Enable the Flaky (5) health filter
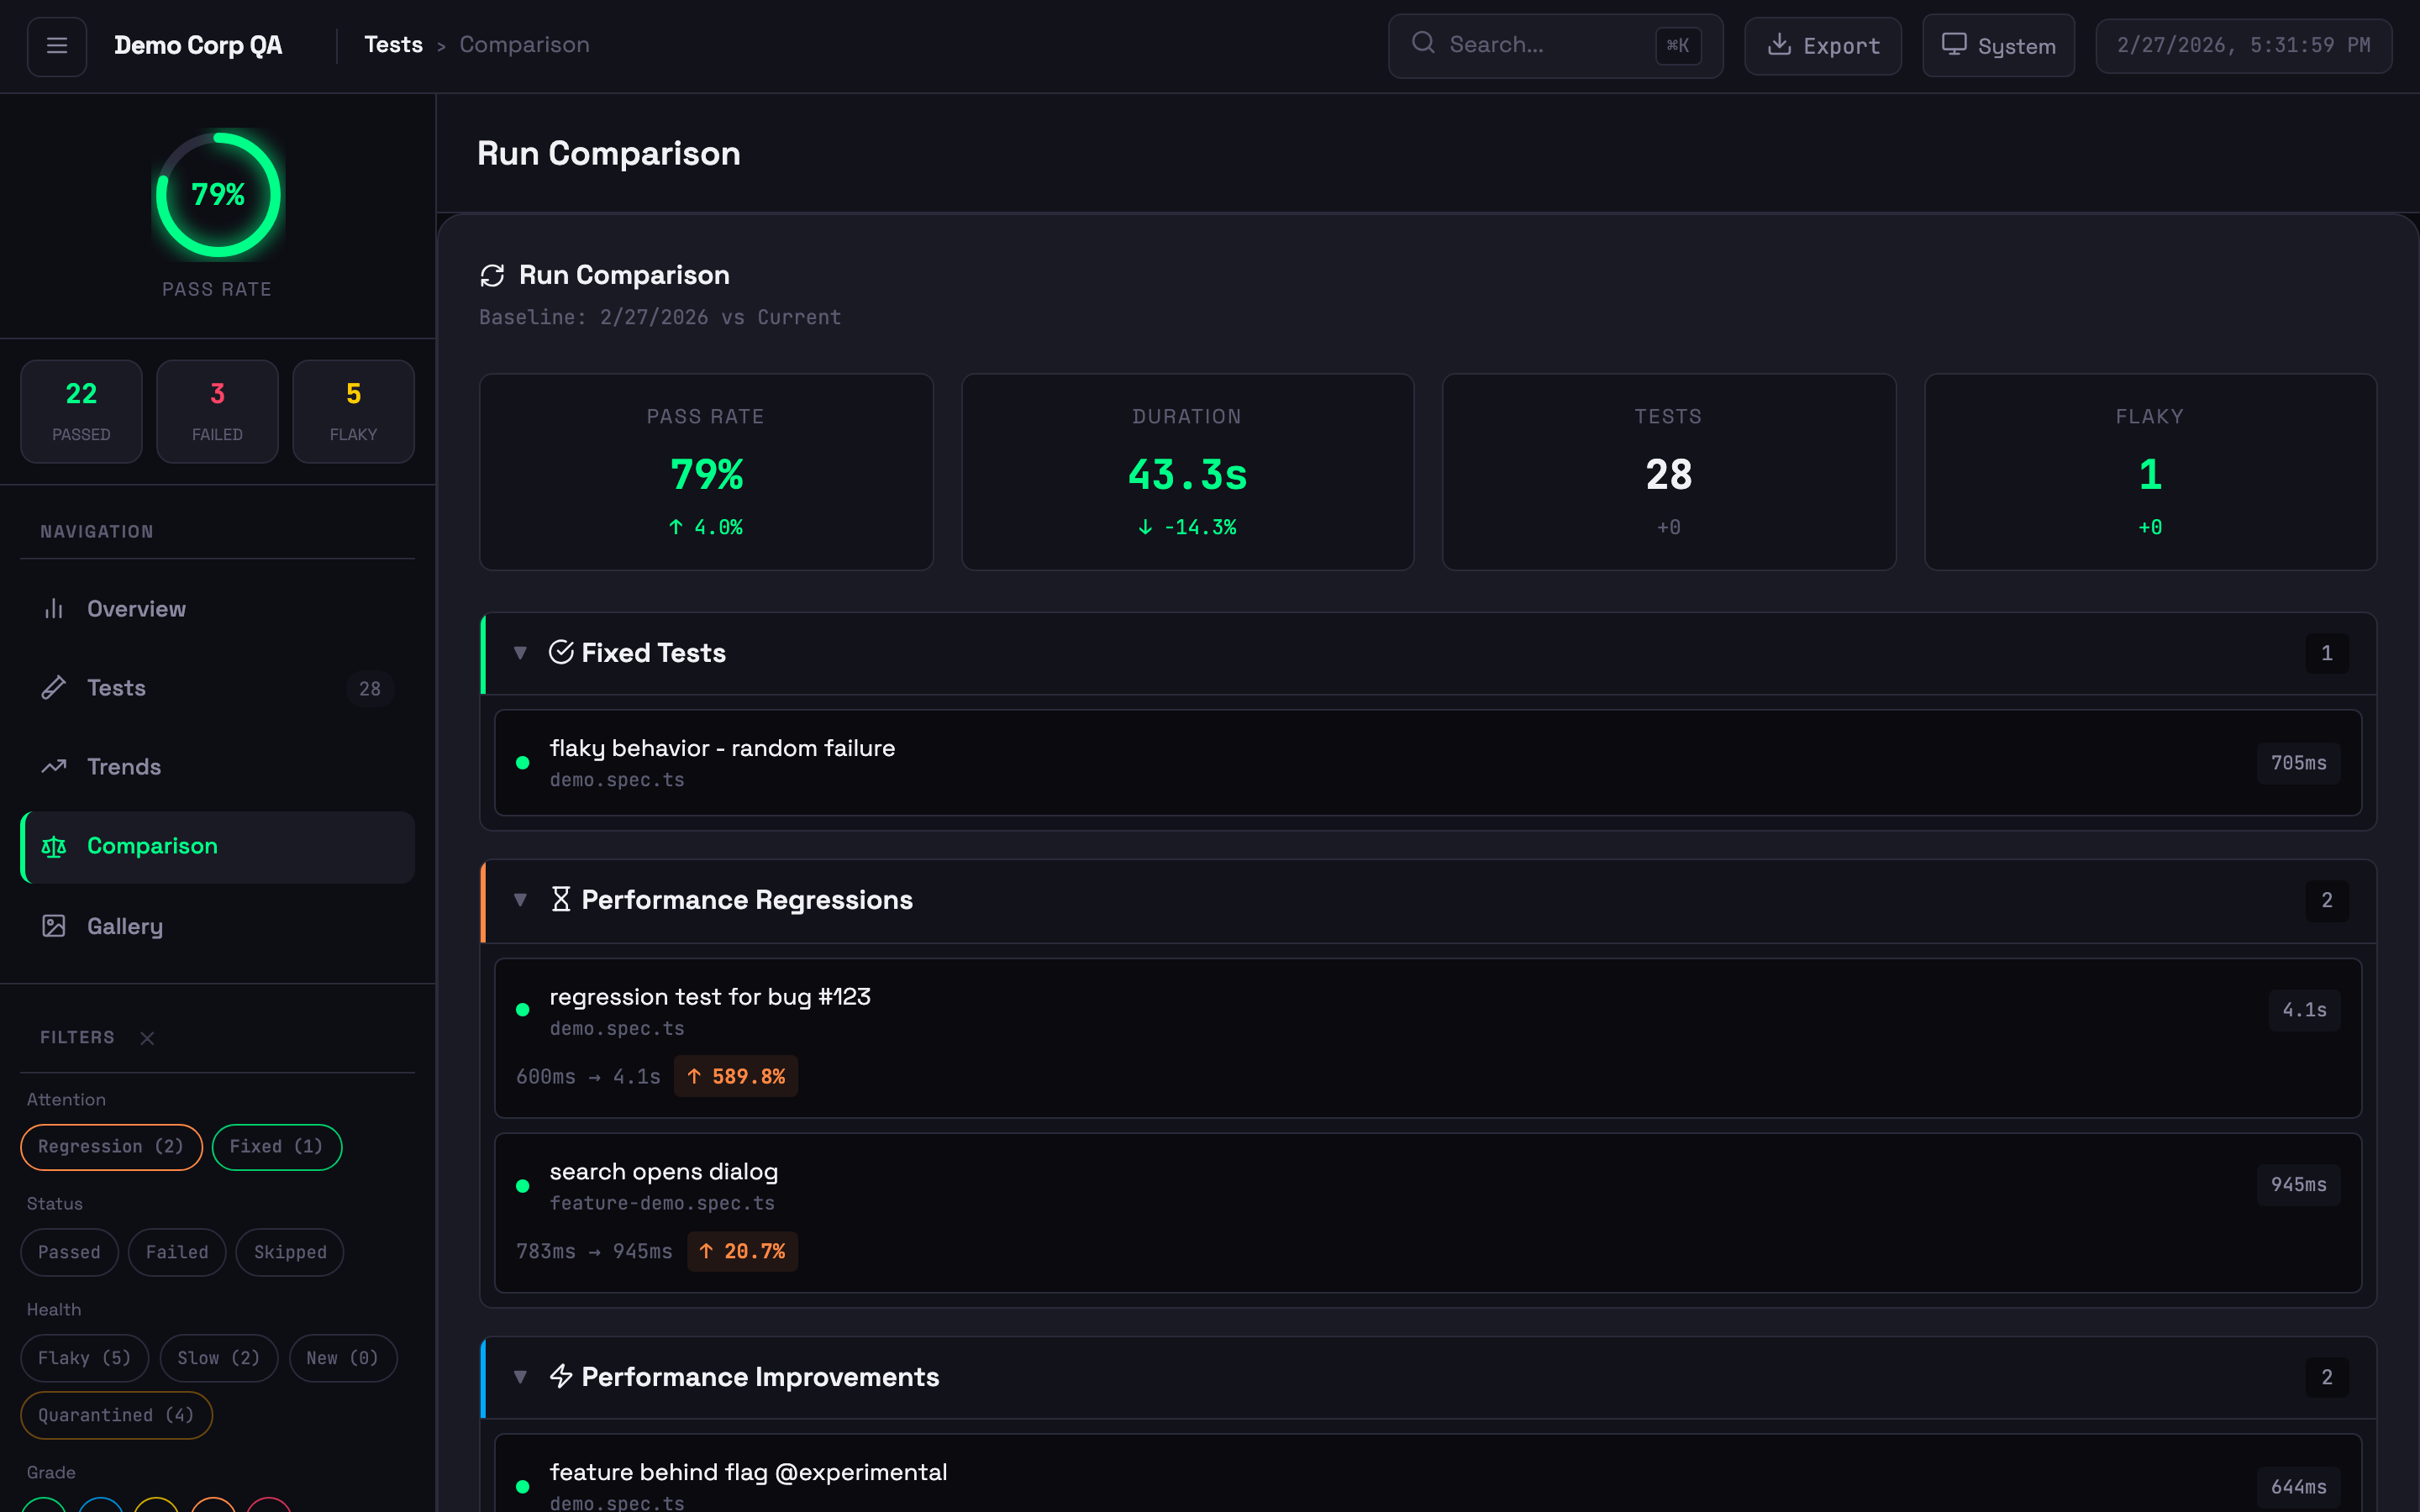Image resolution: width=2420 pixels, height=1512 pixels. [84, 1358]
